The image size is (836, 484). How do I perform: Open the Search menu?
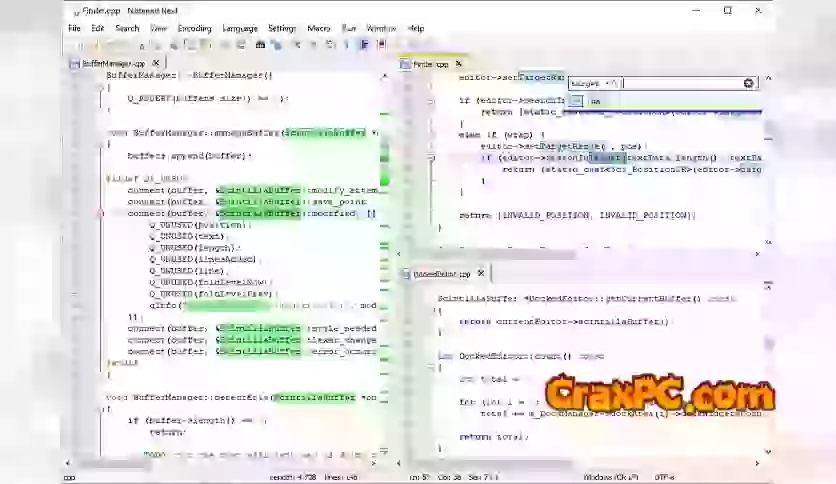[x=127, y=28]
